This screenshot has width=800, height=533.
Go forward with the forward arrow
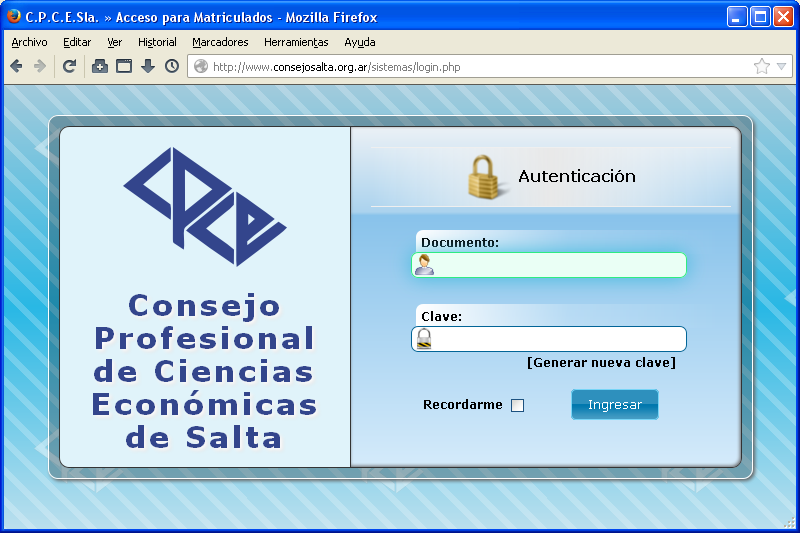pyautogui.click(x=40, y=66)
